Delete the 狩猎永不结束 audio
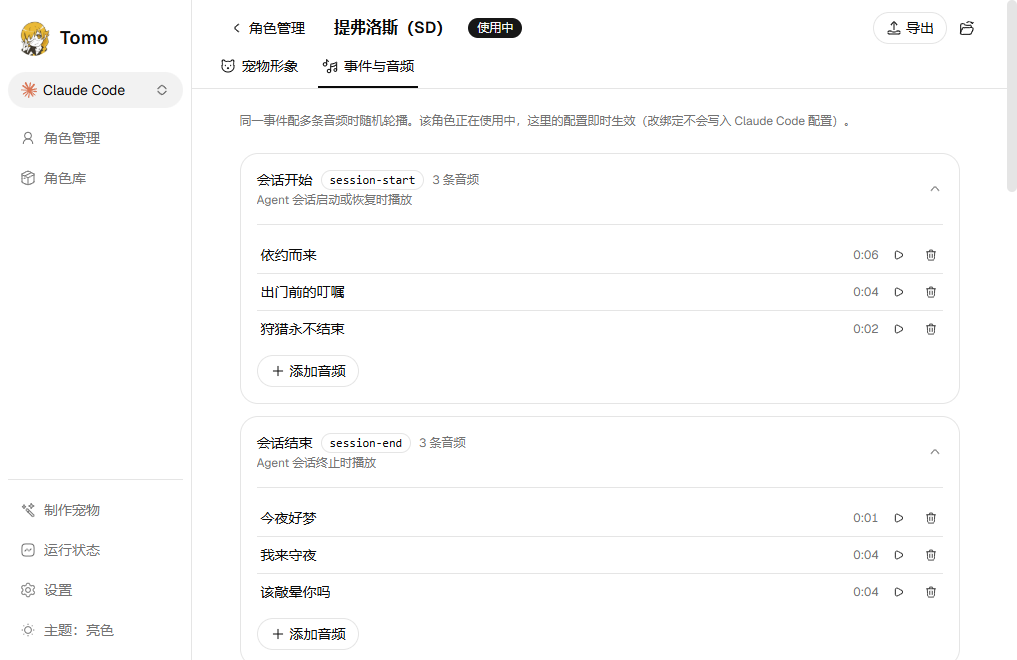The width and height of the screenshot is (1017, 660). click(931, 329)
